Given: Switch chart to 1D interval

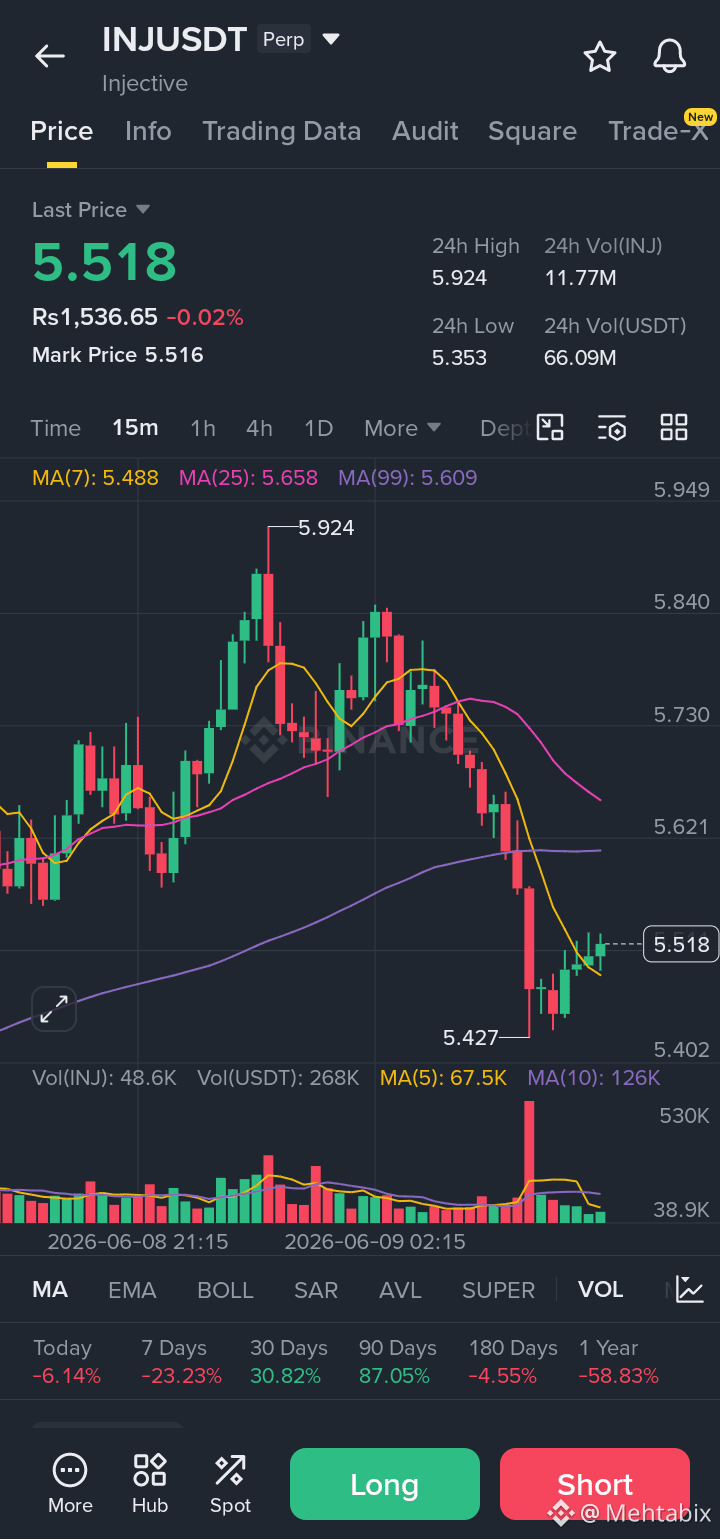Looking at the screenshot, I should coord(318,428).
